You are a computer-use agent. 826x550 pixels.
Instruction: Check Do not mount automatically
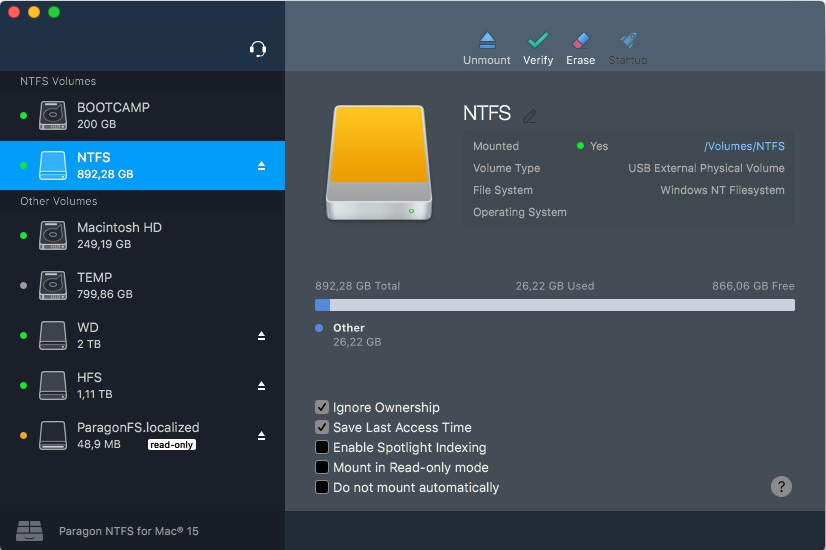pyautogui.click(x=322, y=487)
